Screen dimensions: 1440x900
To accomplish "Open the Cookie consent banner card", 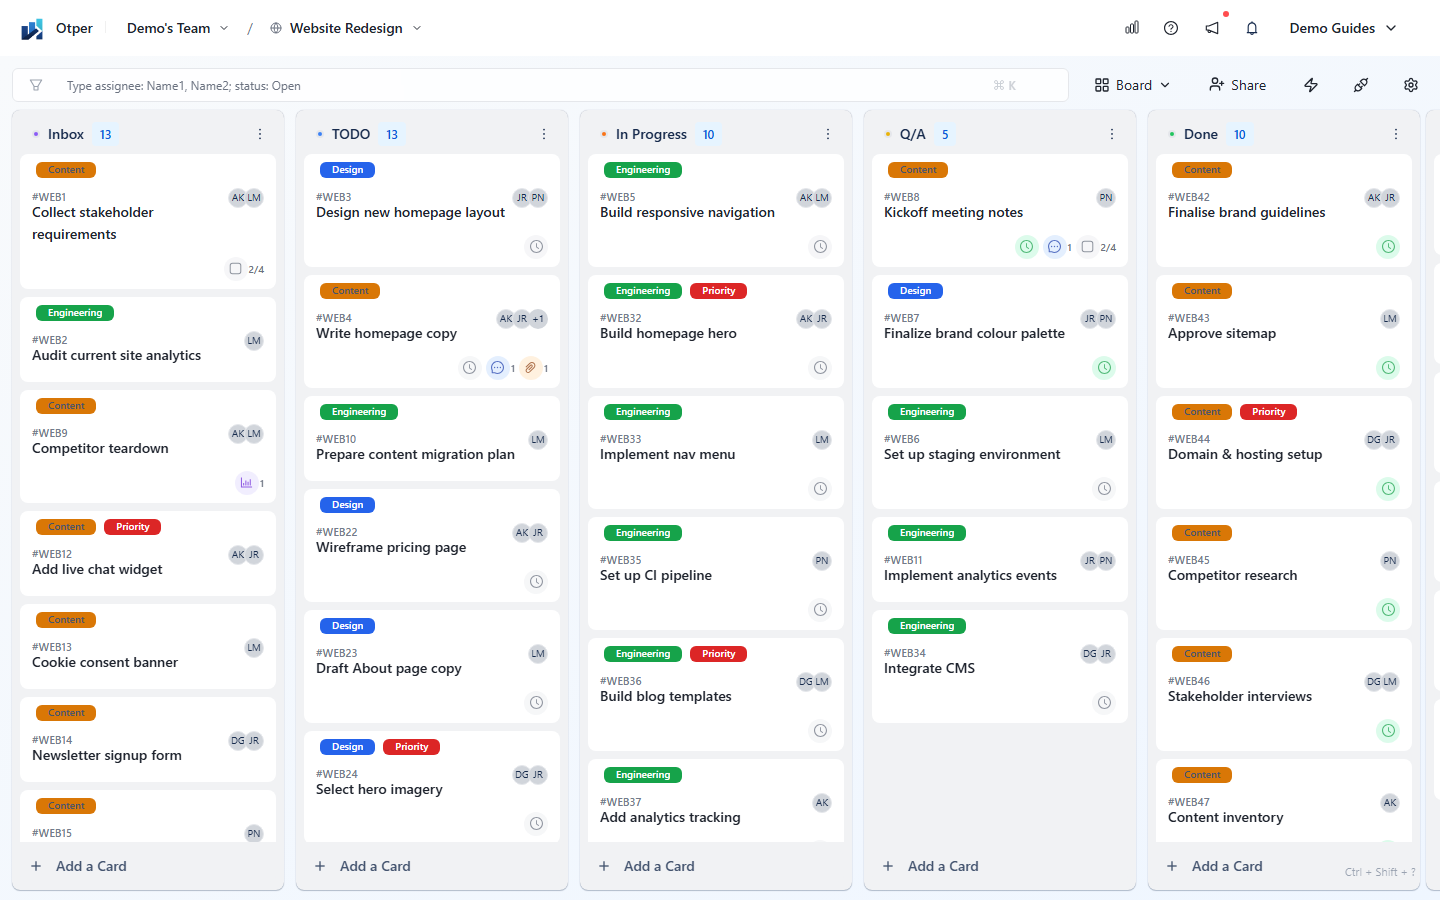I will tap(148, 646).
